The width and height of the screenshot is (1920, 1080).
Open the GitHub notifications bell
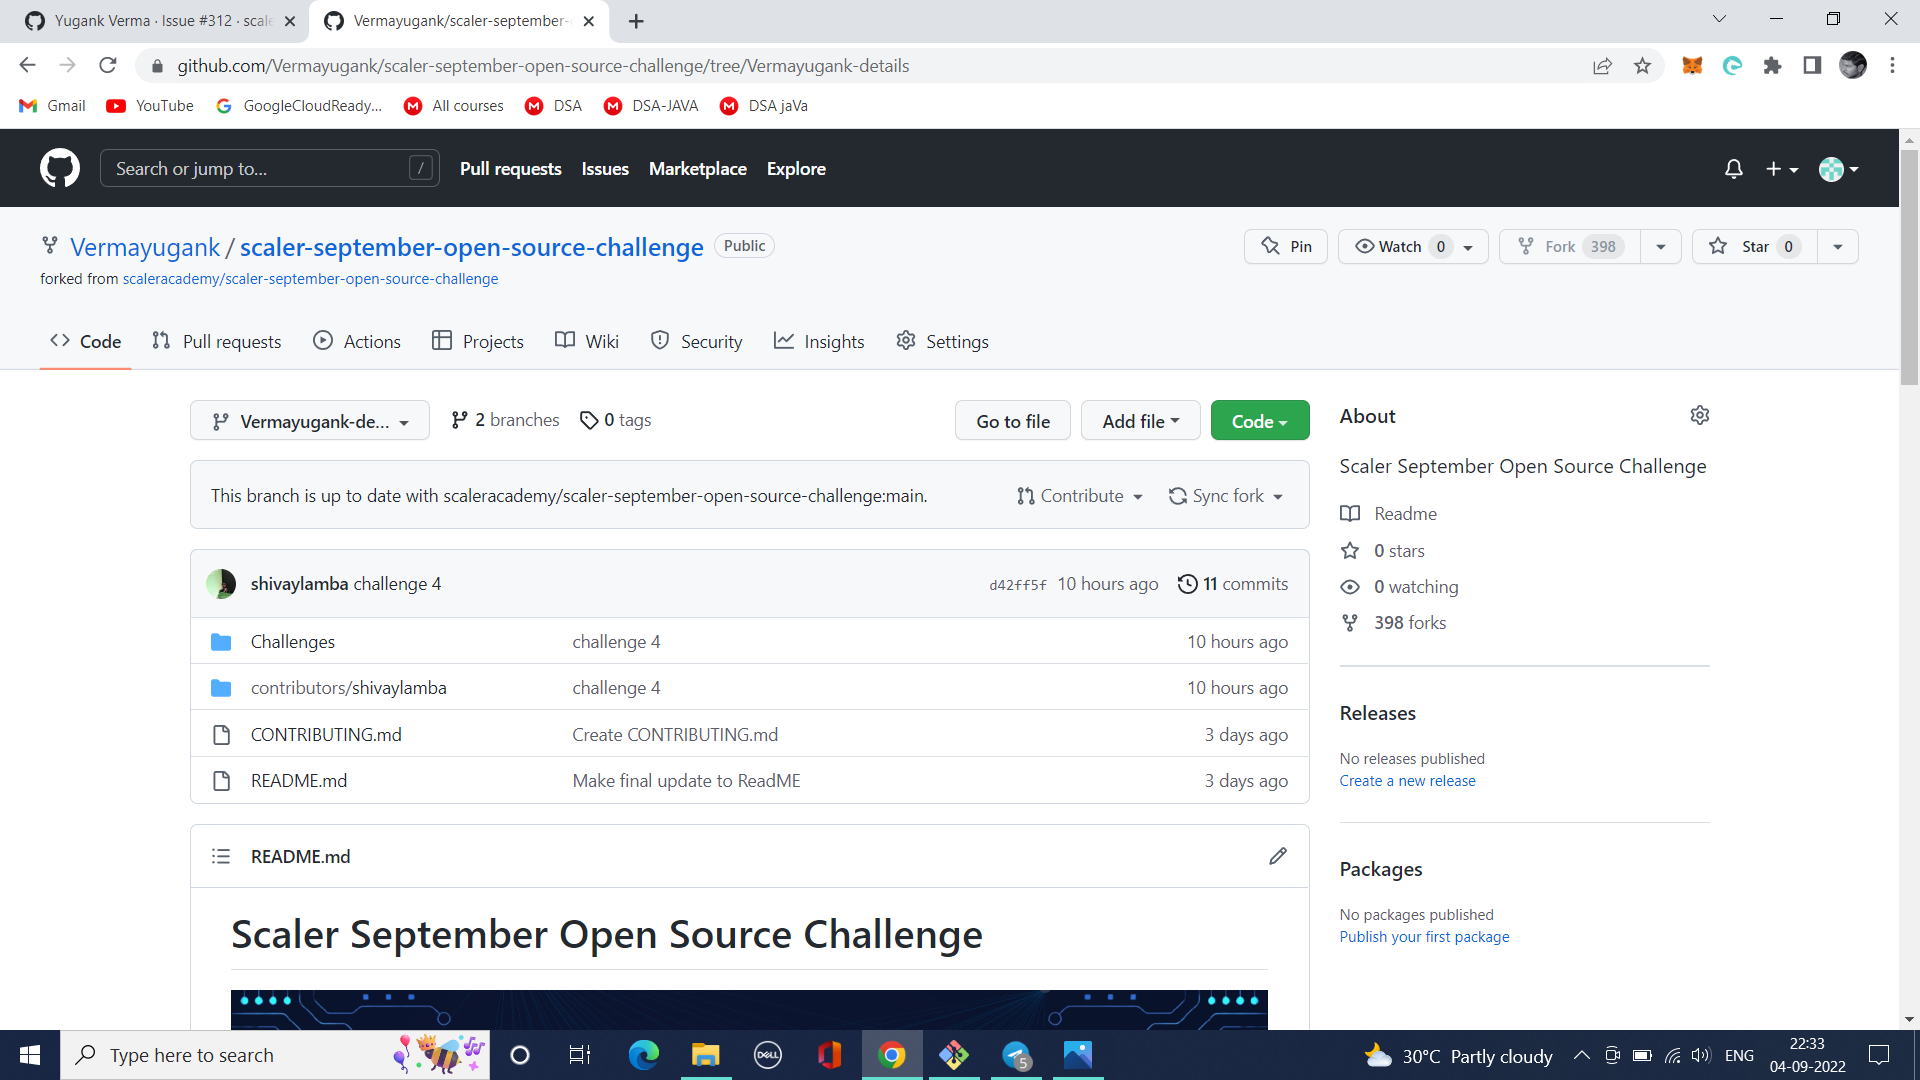1733,168
